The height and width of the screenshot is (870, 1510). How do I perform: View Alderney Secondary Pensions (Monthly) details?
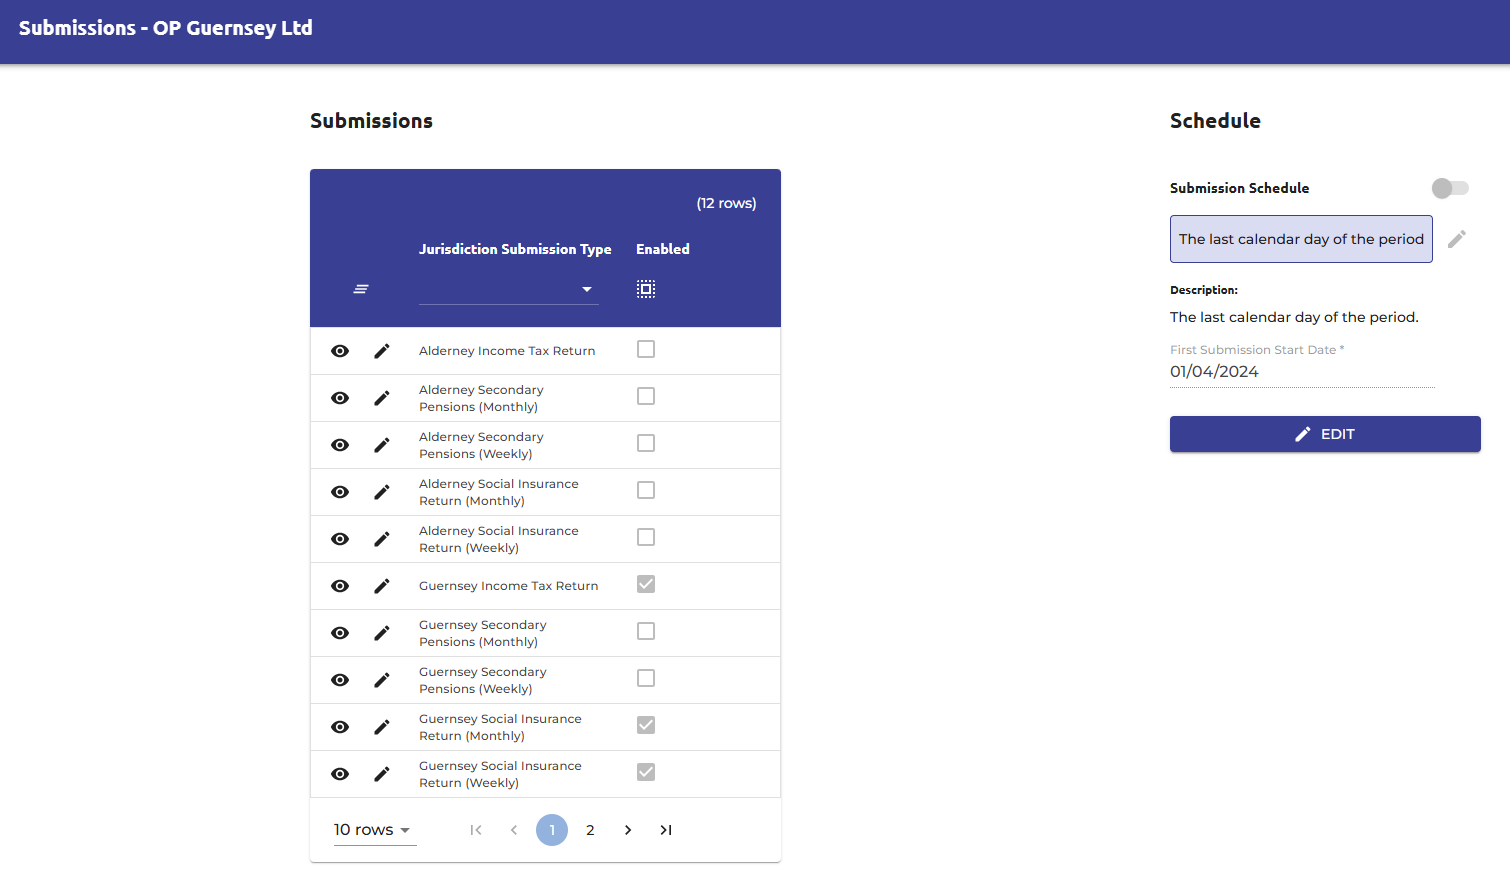click(x=340, y=398)
